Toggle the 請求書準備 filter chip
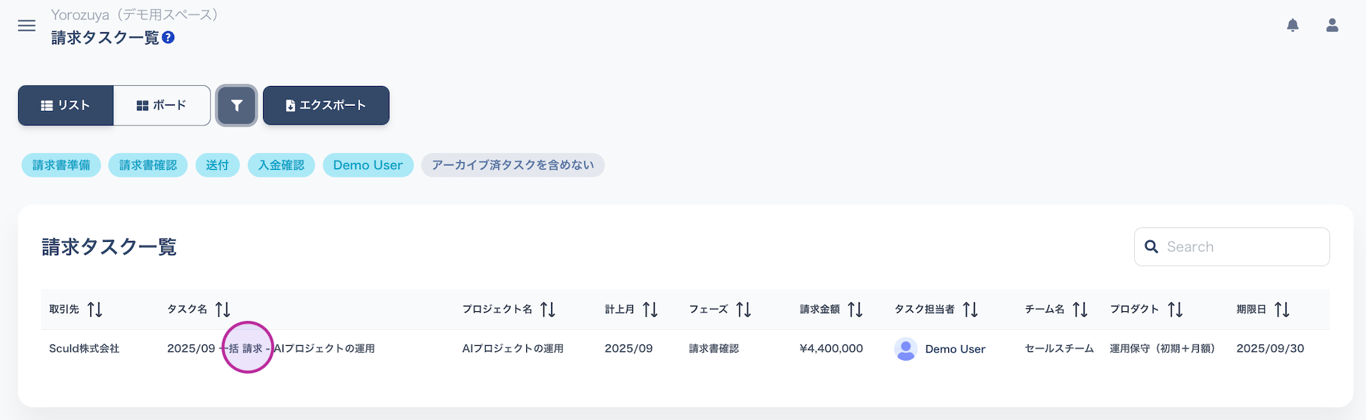 pos(61,165)
